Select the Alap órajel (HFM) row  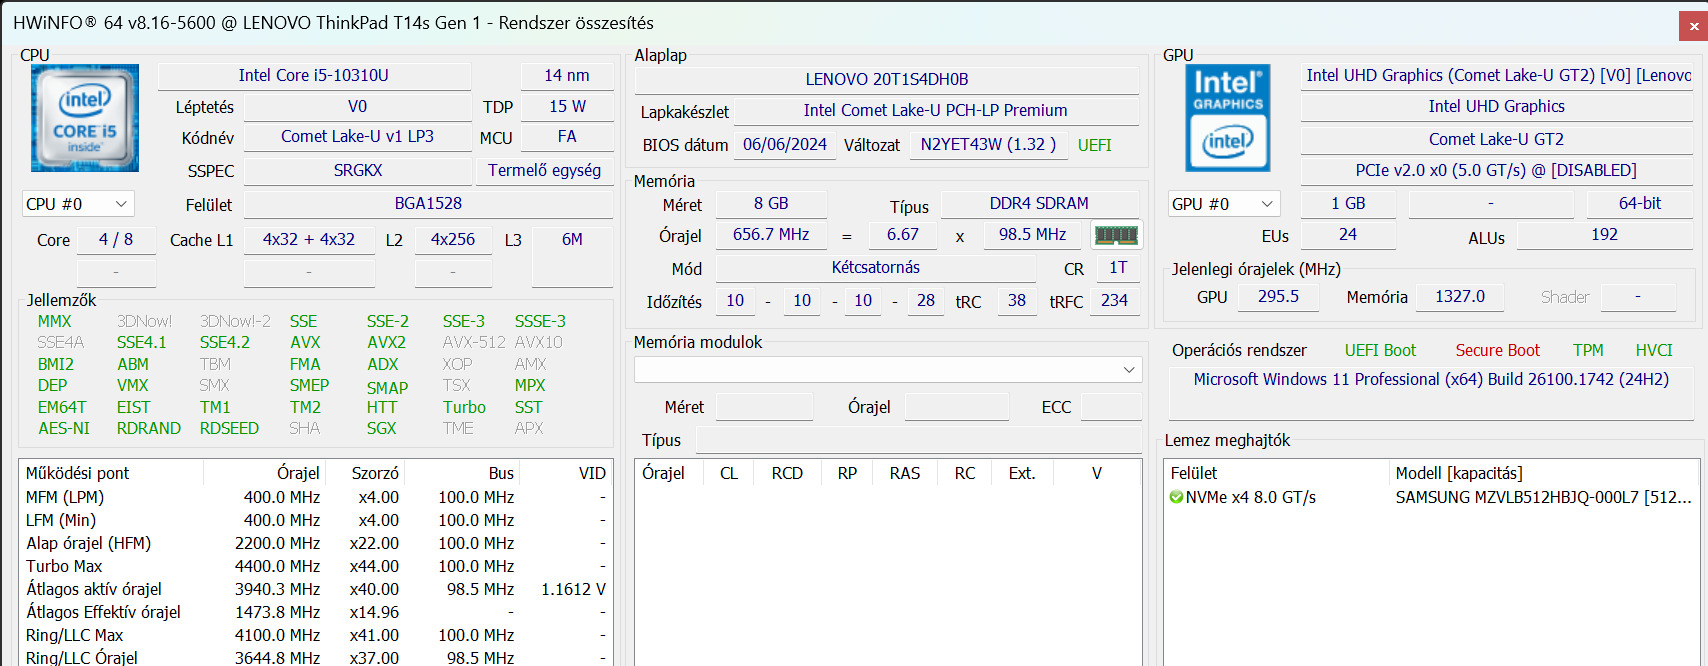[x=316, y=543]
